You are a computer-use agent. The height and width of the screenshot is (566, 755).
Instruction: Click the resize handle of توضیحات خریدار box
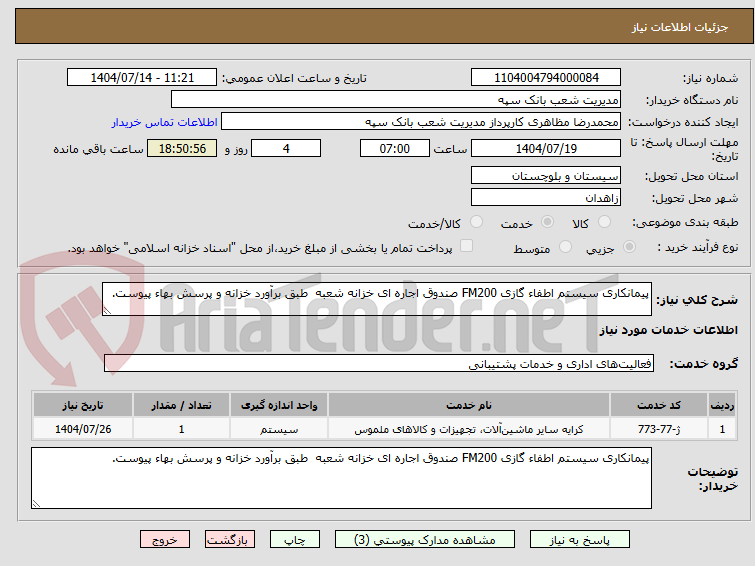tap(36, 504)
